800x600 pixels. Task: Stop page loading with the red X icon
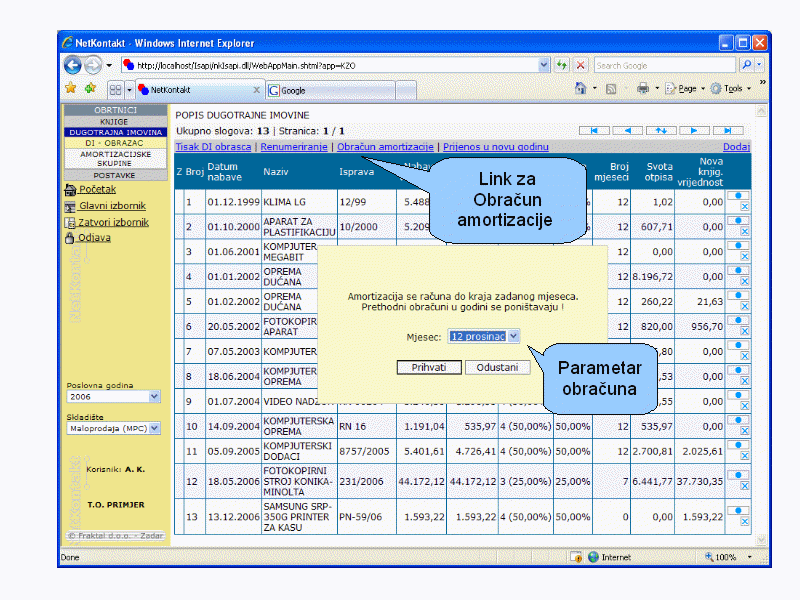coord(580,65)
